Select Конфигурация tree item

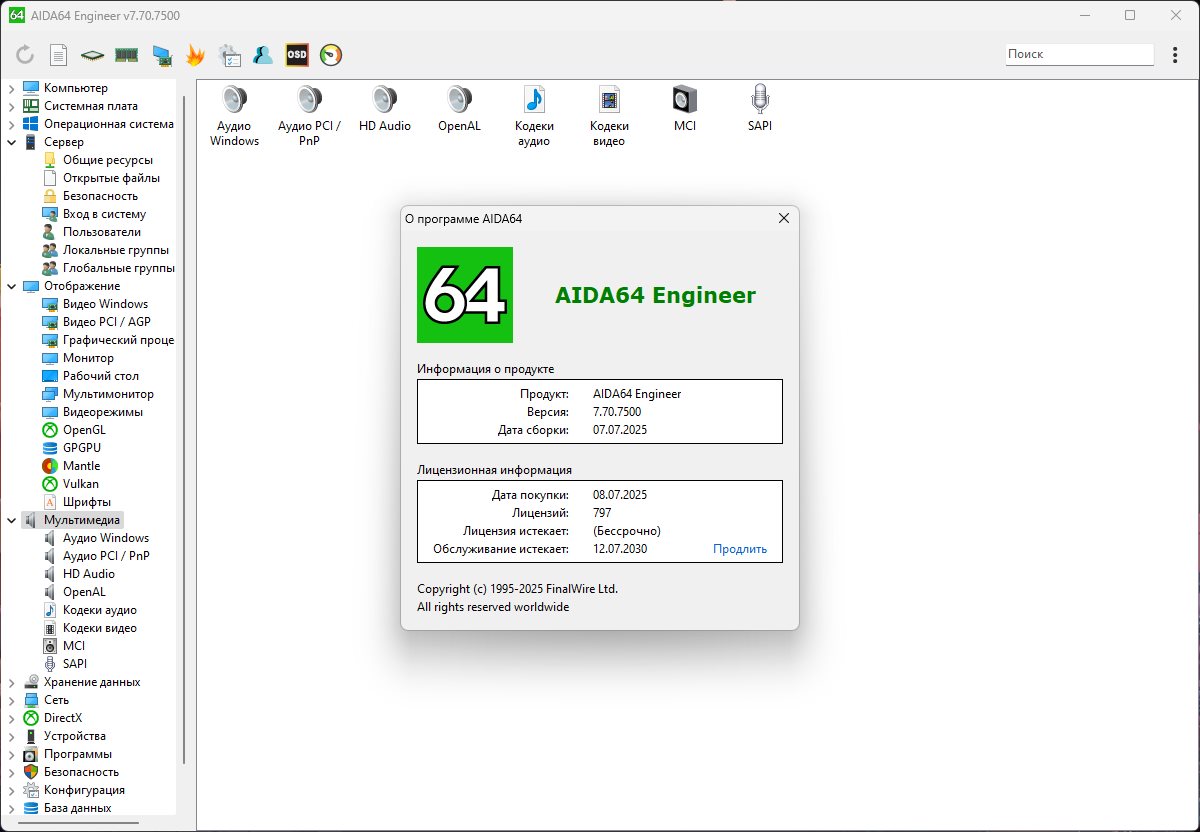click(84, 790)
